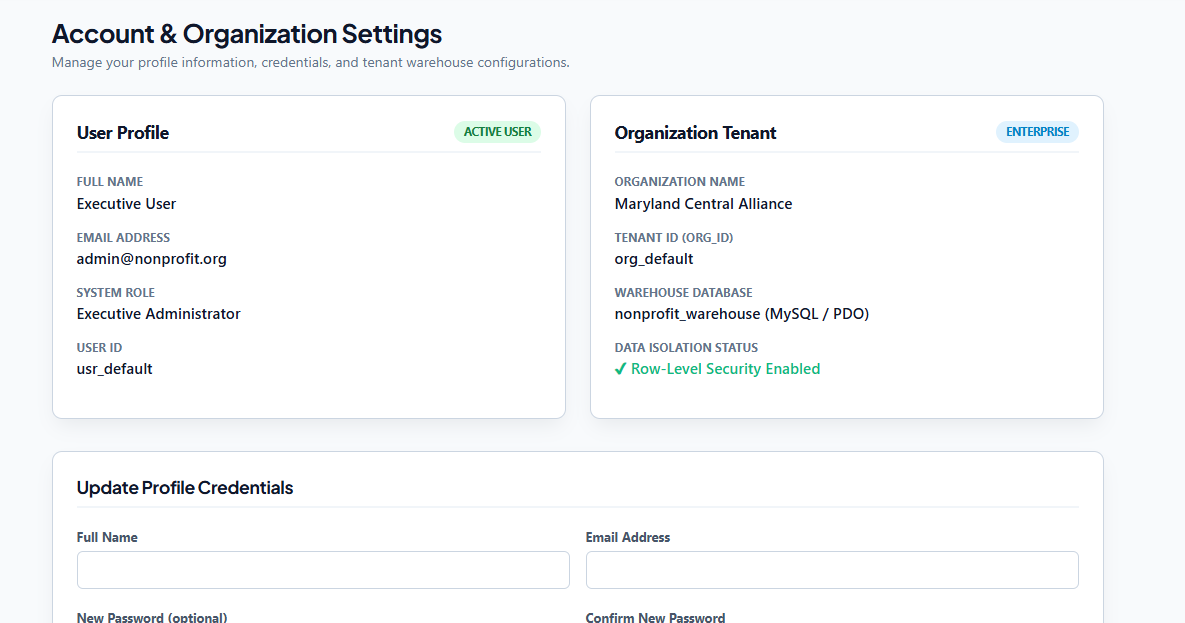The width and height of the screenshot is (1185, 623).
Task: Select the 'Account & Organization Settings' heading
Action: [246, 34]
